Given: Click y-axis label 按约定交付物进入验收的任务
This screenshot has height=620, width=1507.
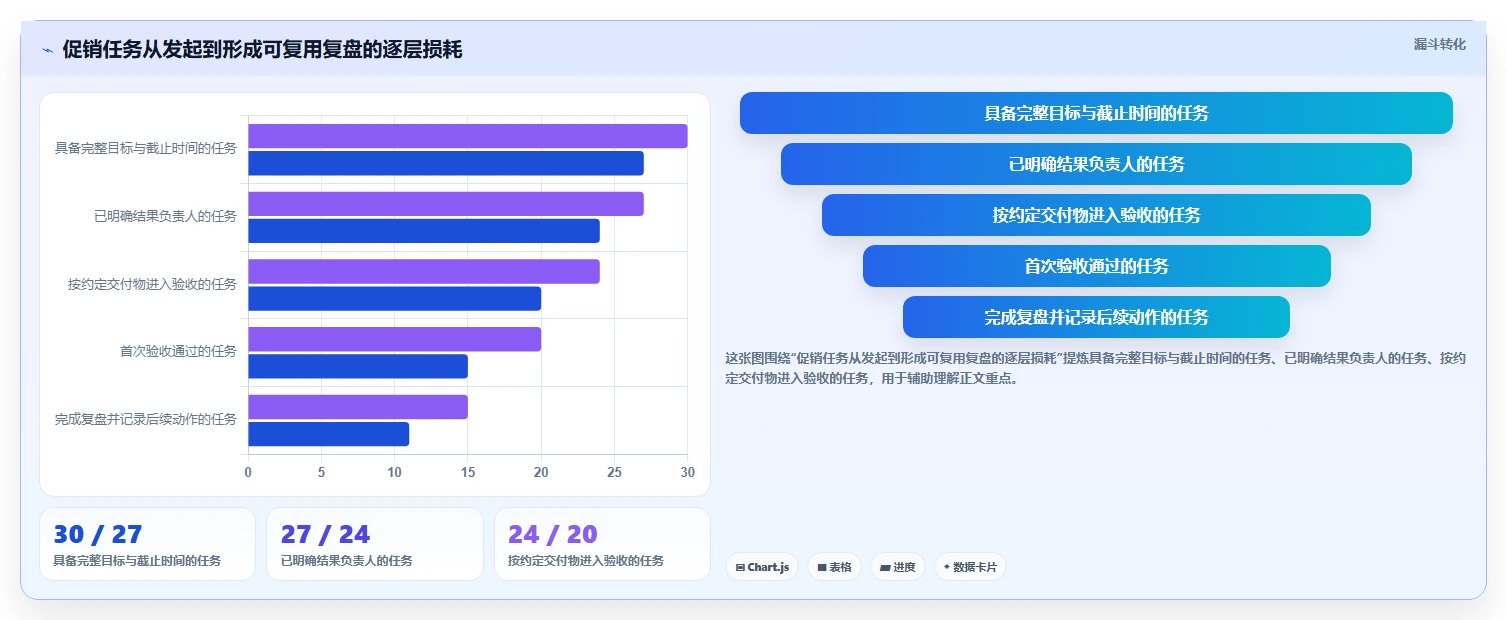Looking at the screenshot, I should coord(153,284).
